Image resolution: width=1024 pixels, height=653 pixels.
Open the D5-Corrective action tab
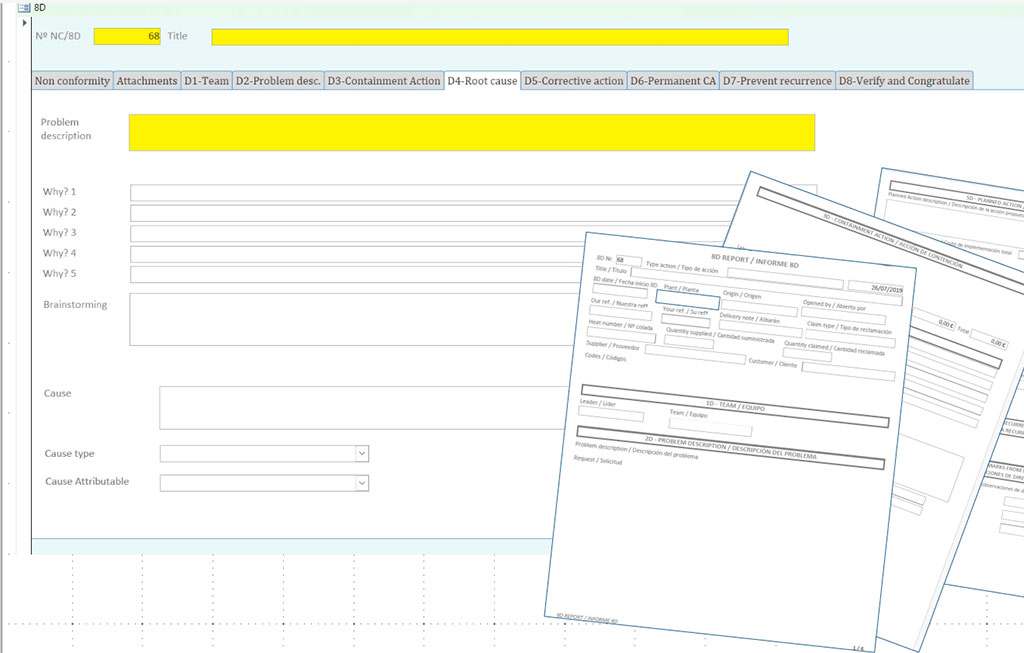(574, 81)
